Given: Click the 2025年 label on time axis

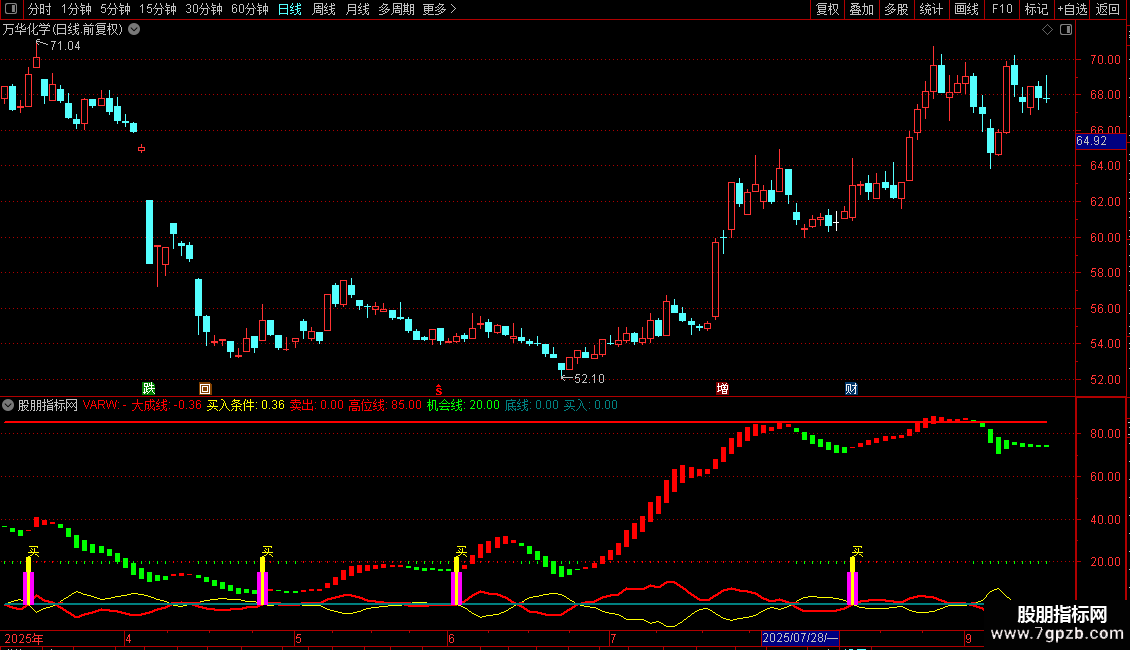Looking at the screenshot, I should tap(24, 638).
